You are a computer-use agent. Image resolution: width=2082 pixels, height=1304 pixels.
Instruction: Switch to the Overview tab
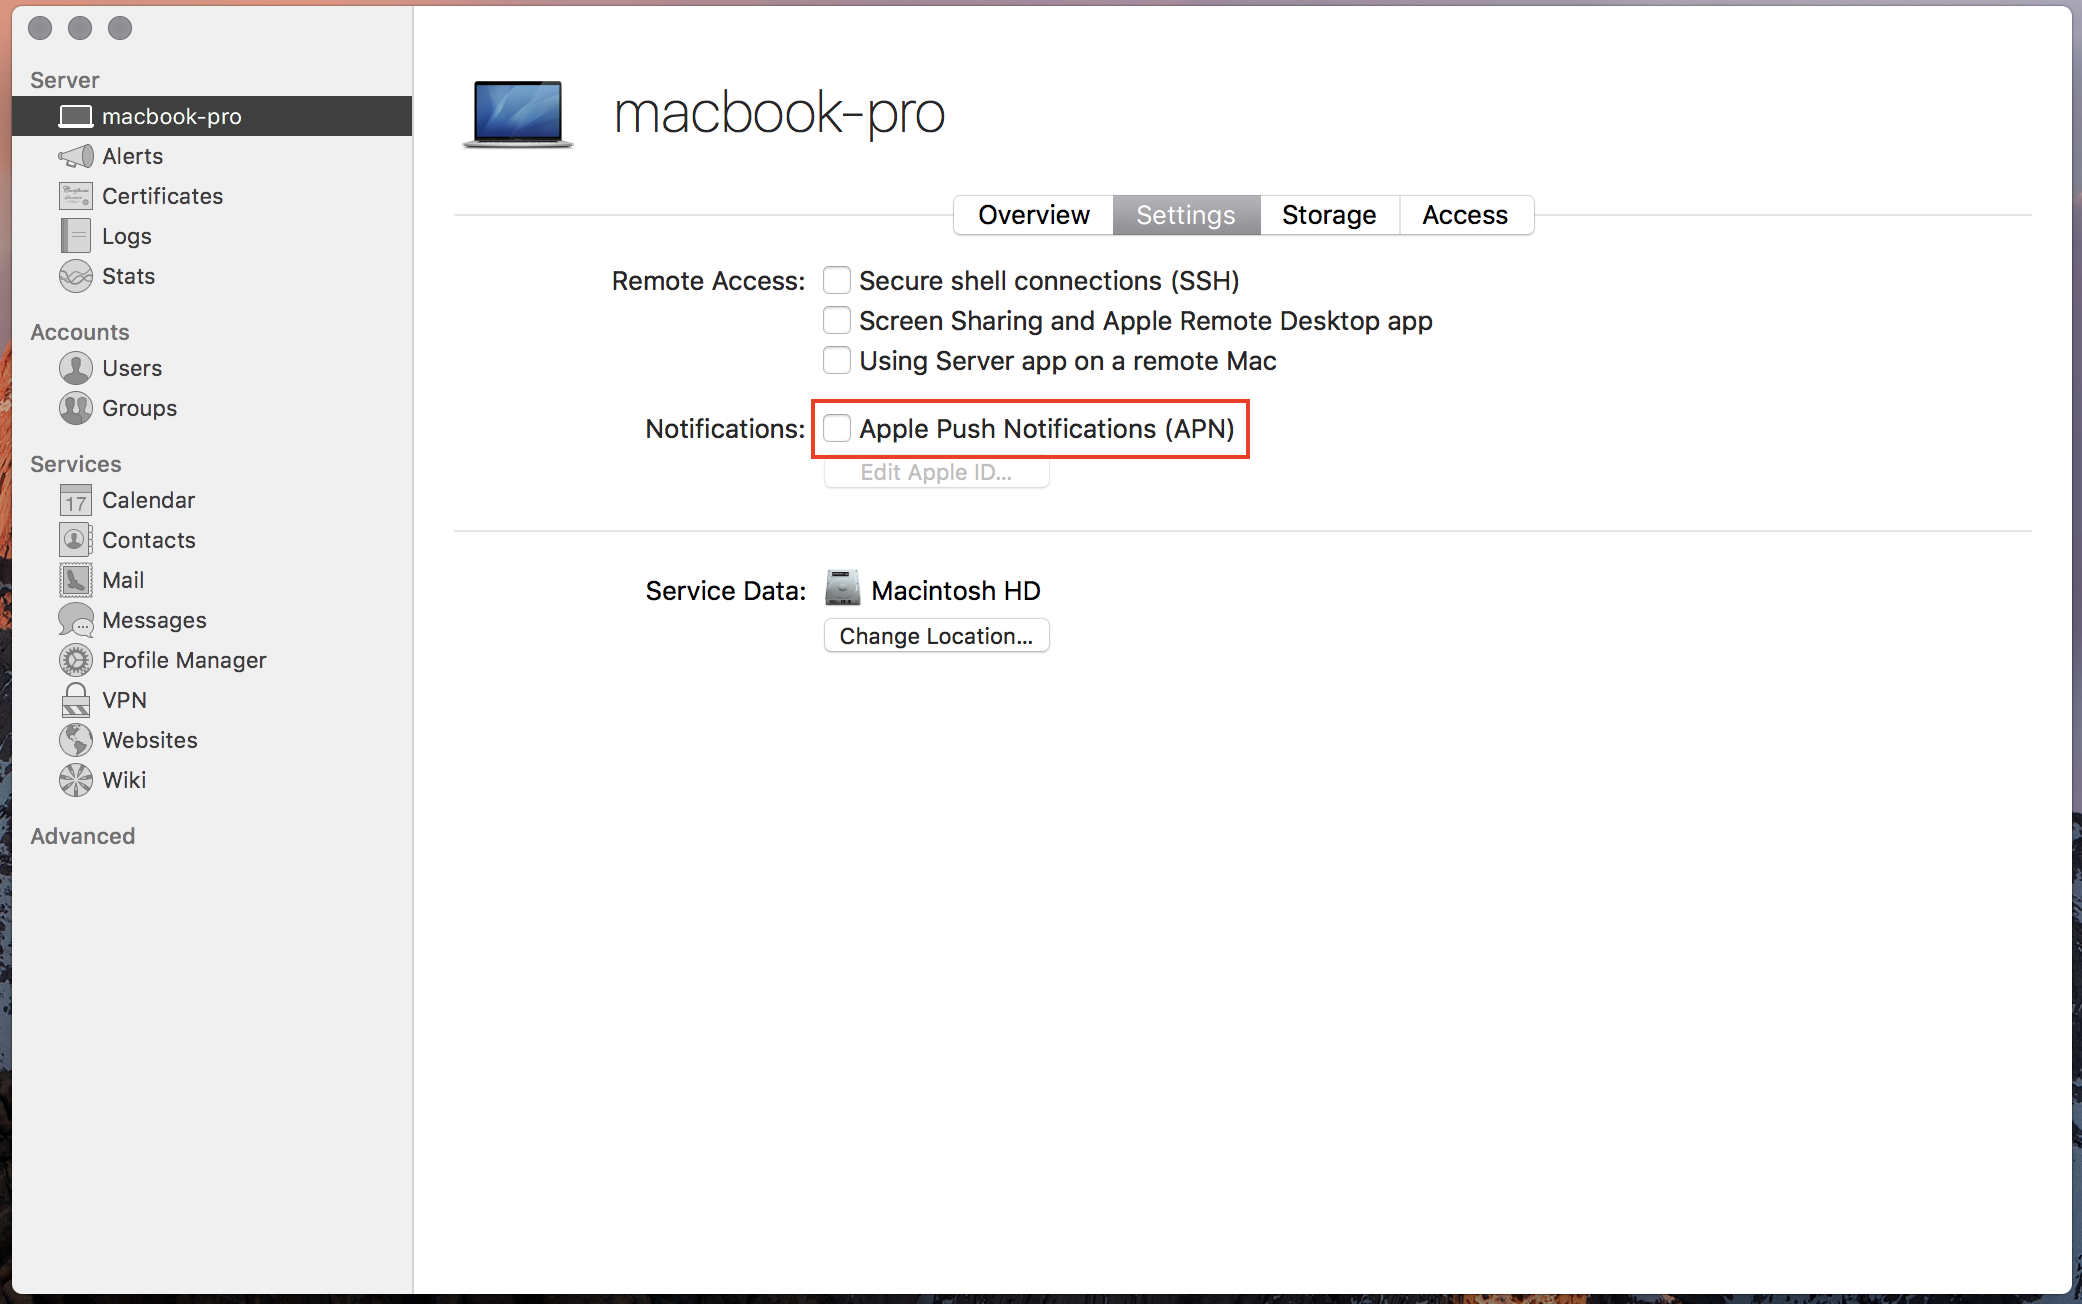[1033, 215]
